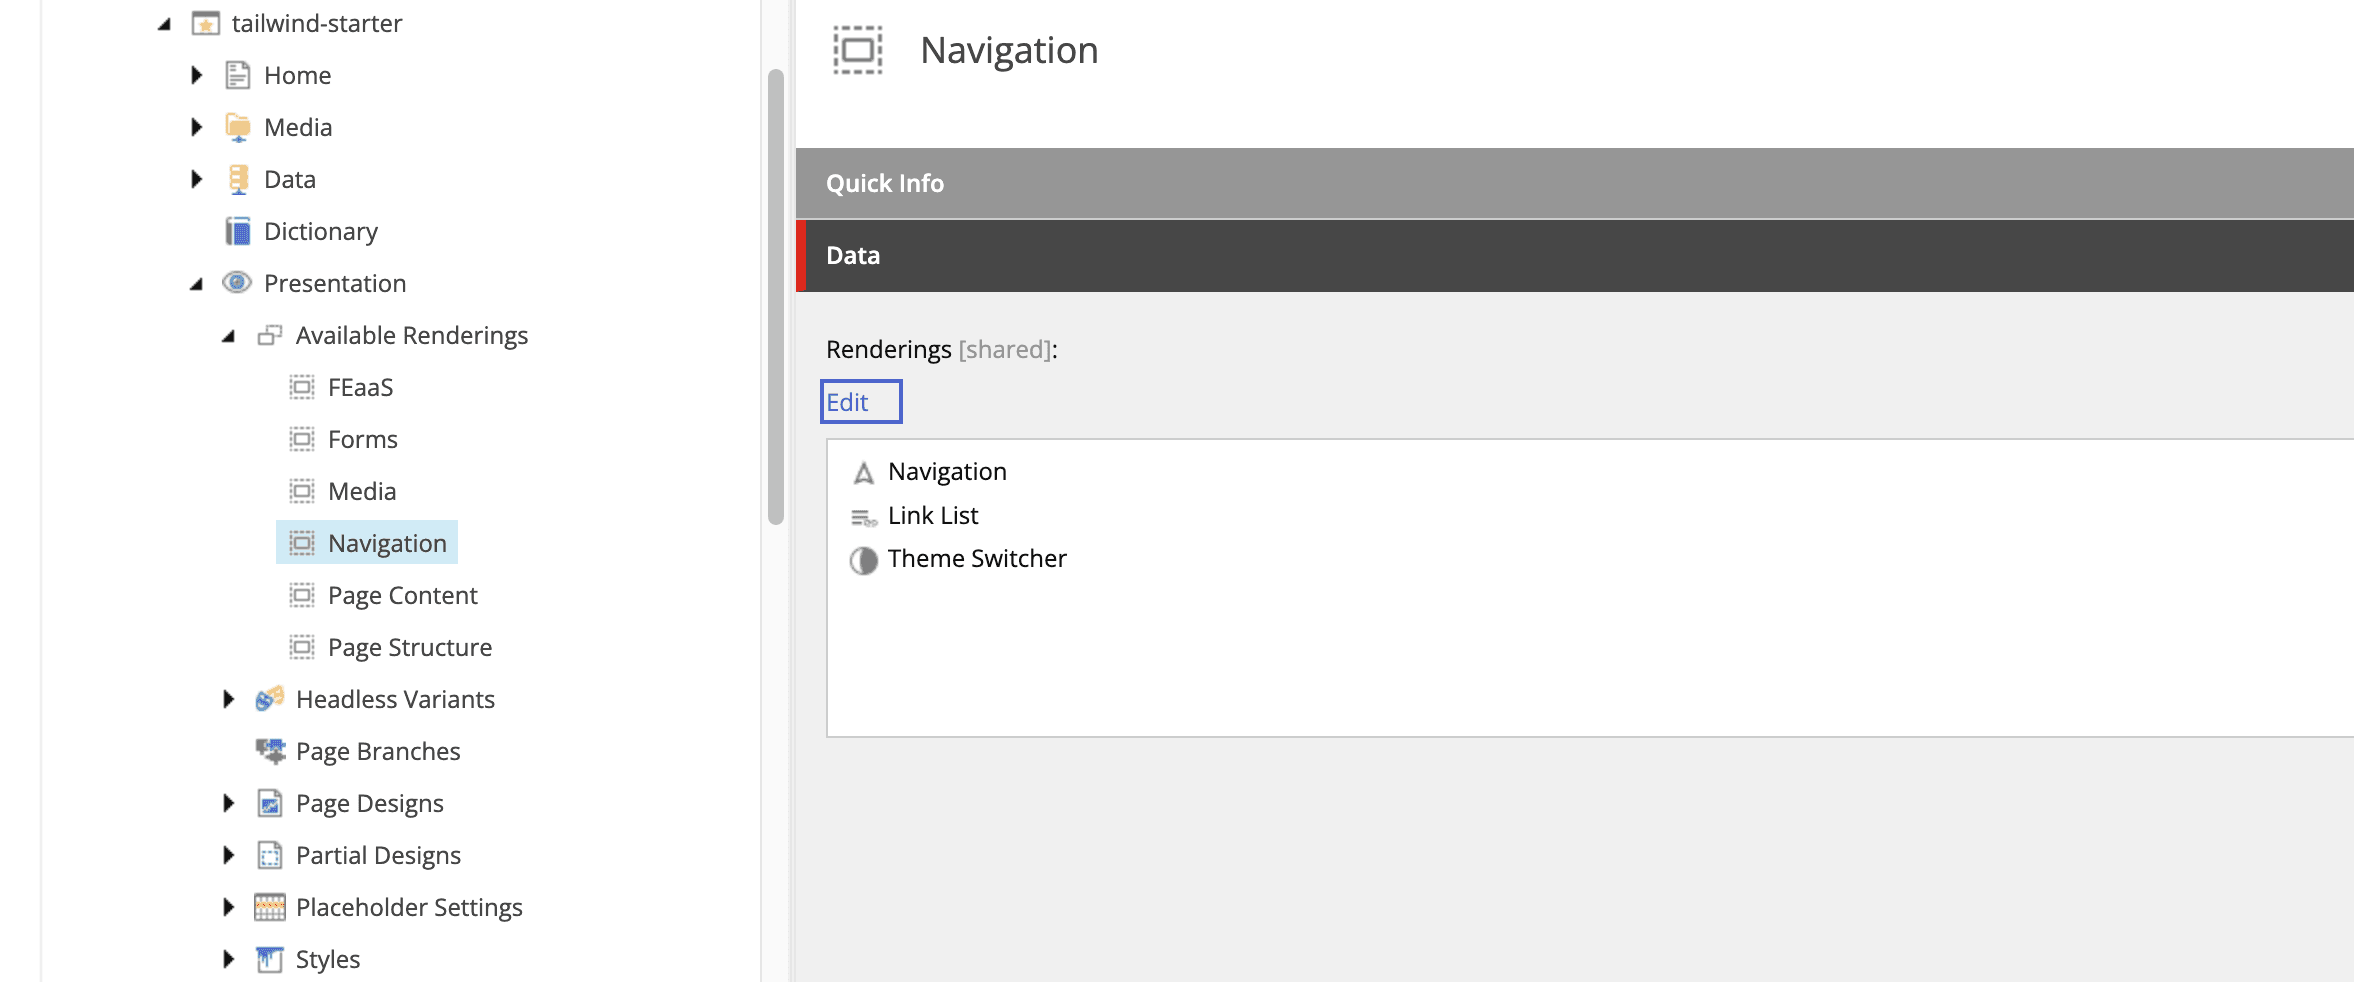Click the Presentation eye icon
The width and height of the screenshot is (2354, 982).
pos(237,283)
